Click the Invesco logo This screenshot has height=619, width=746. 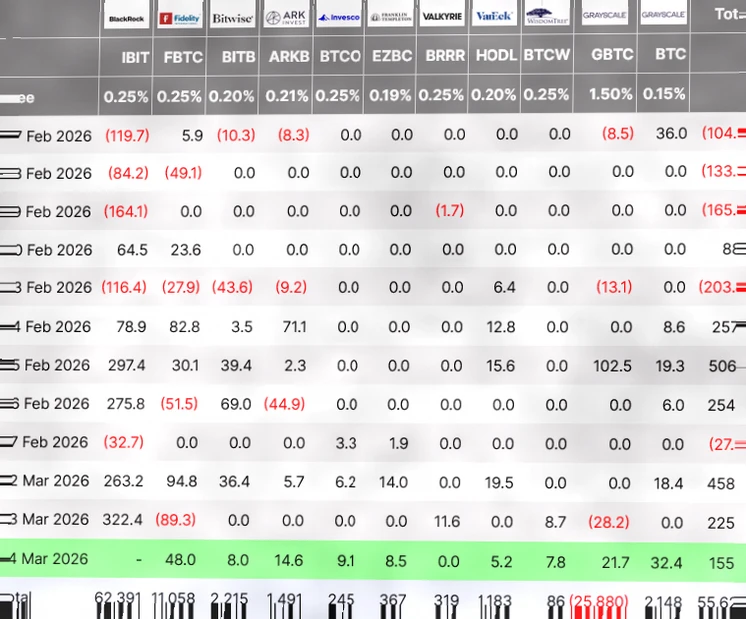339,16
